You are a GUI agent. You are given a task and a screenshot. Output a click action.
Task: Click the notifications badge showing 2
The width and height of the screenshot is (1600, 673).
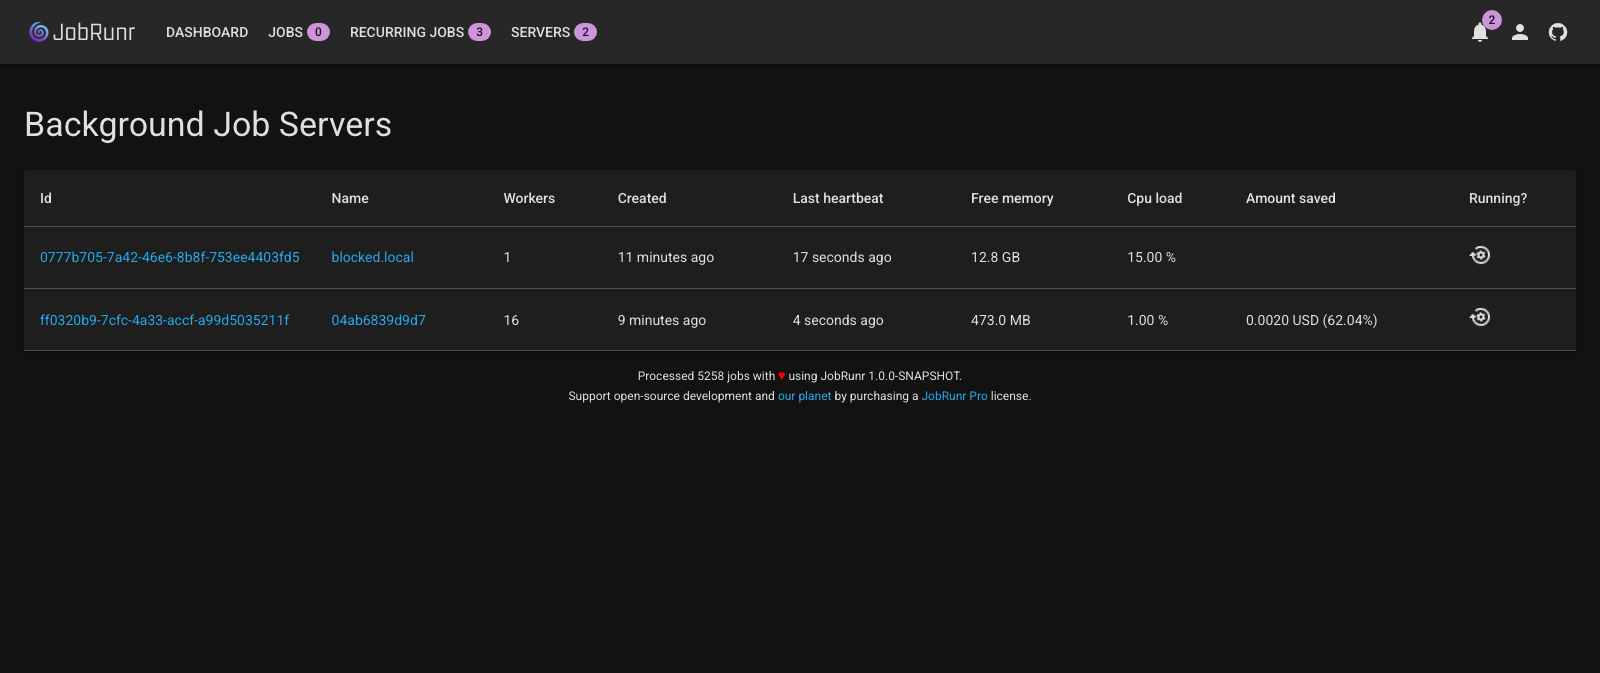(1492, 20)
